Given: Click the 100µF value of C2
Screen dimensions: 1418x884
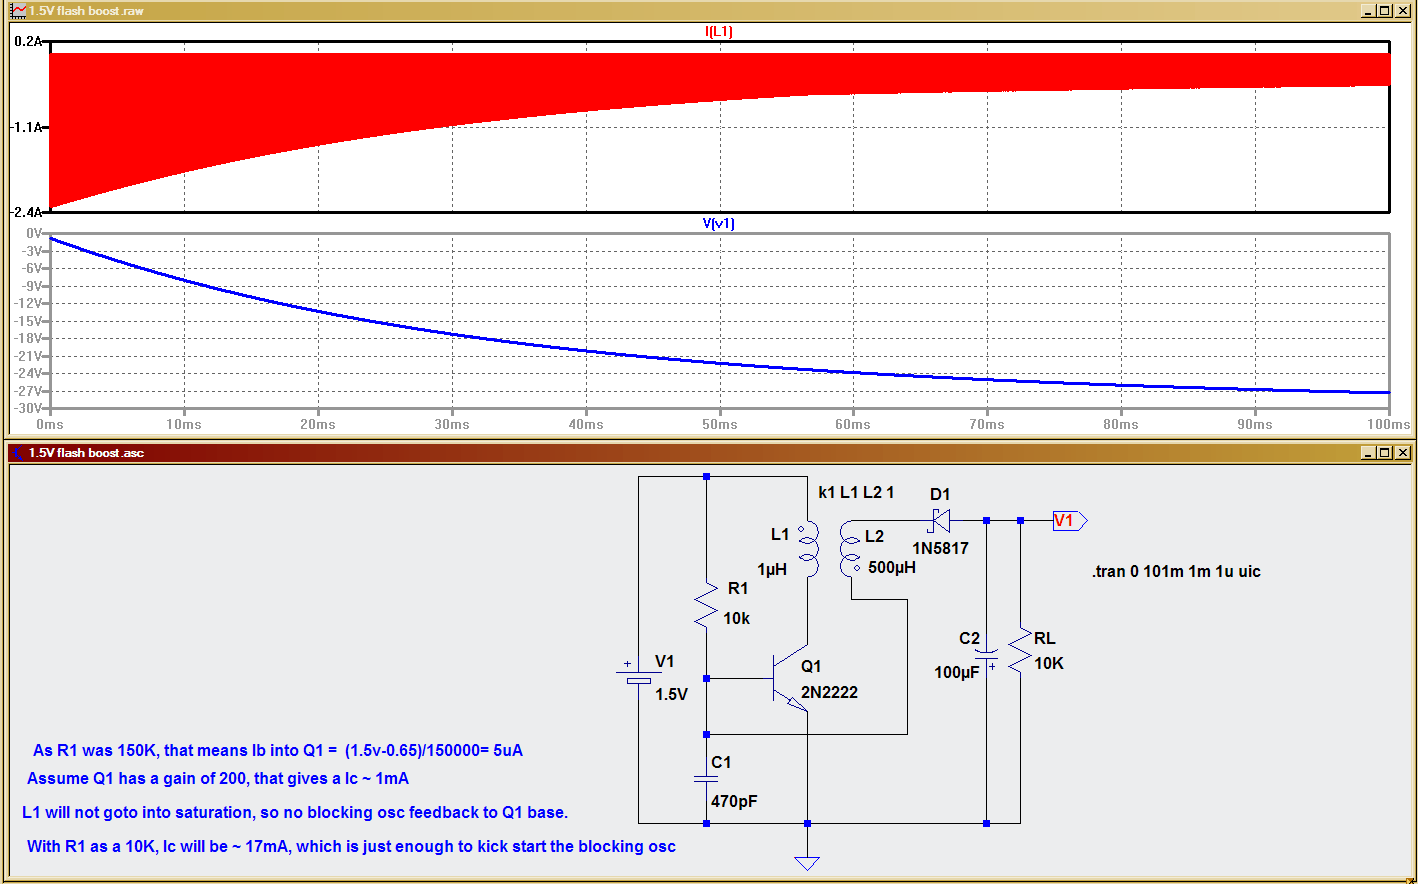Looking at the screenshot, I should pyautogui.click(x=957, y=672).
